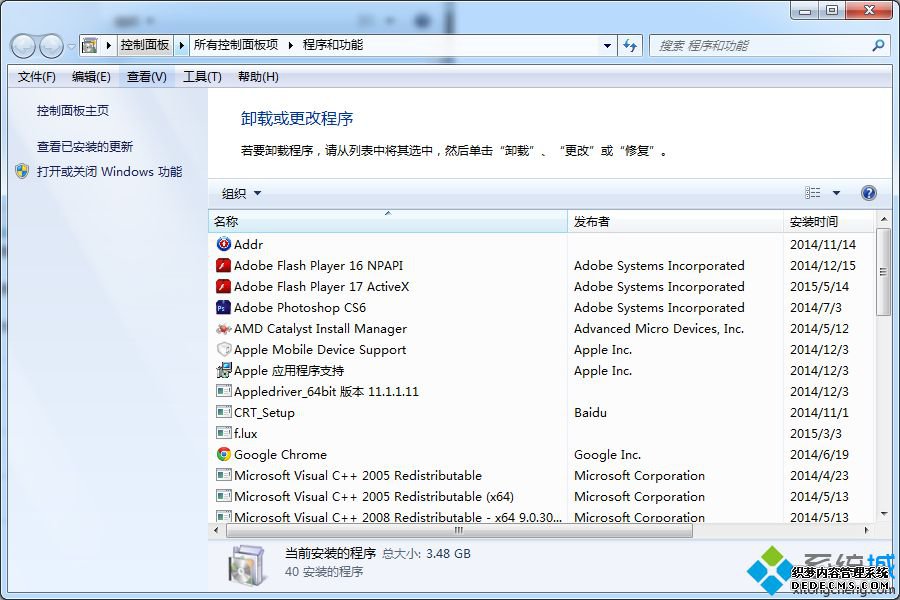Viewport: 900px width, 600px height.
Task: Open the 工具(T) menu
Action: 202,76
